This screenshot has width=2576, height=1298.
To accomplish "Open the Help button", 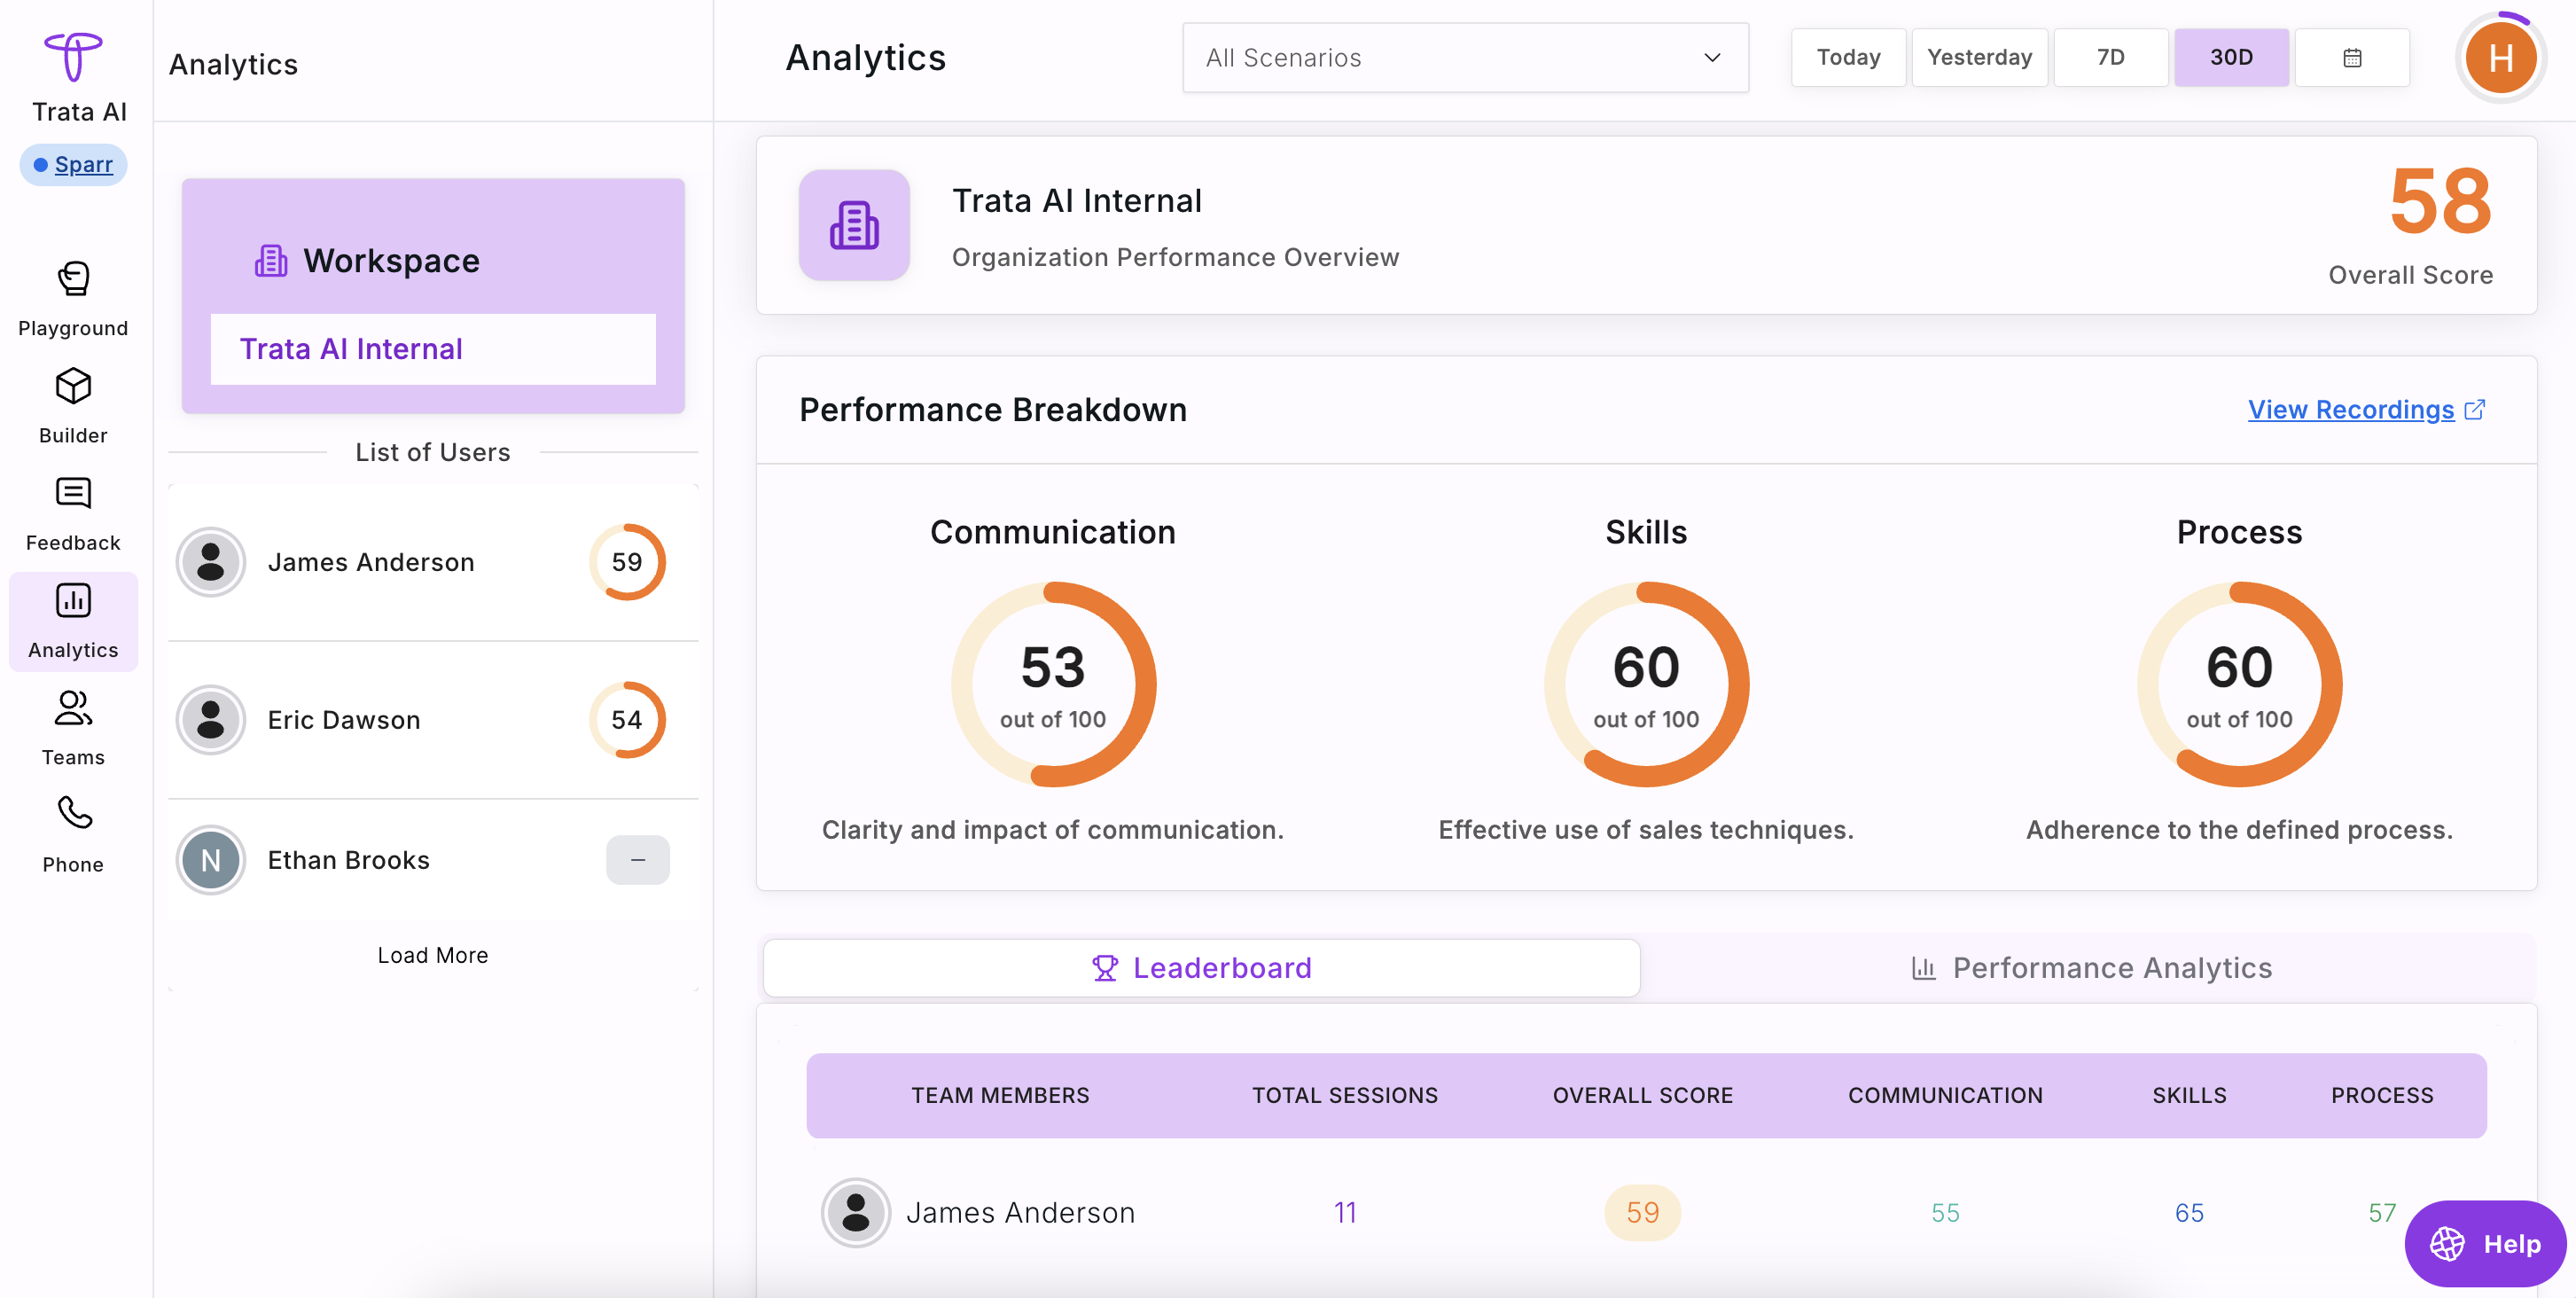I will coord(2485,1244).
